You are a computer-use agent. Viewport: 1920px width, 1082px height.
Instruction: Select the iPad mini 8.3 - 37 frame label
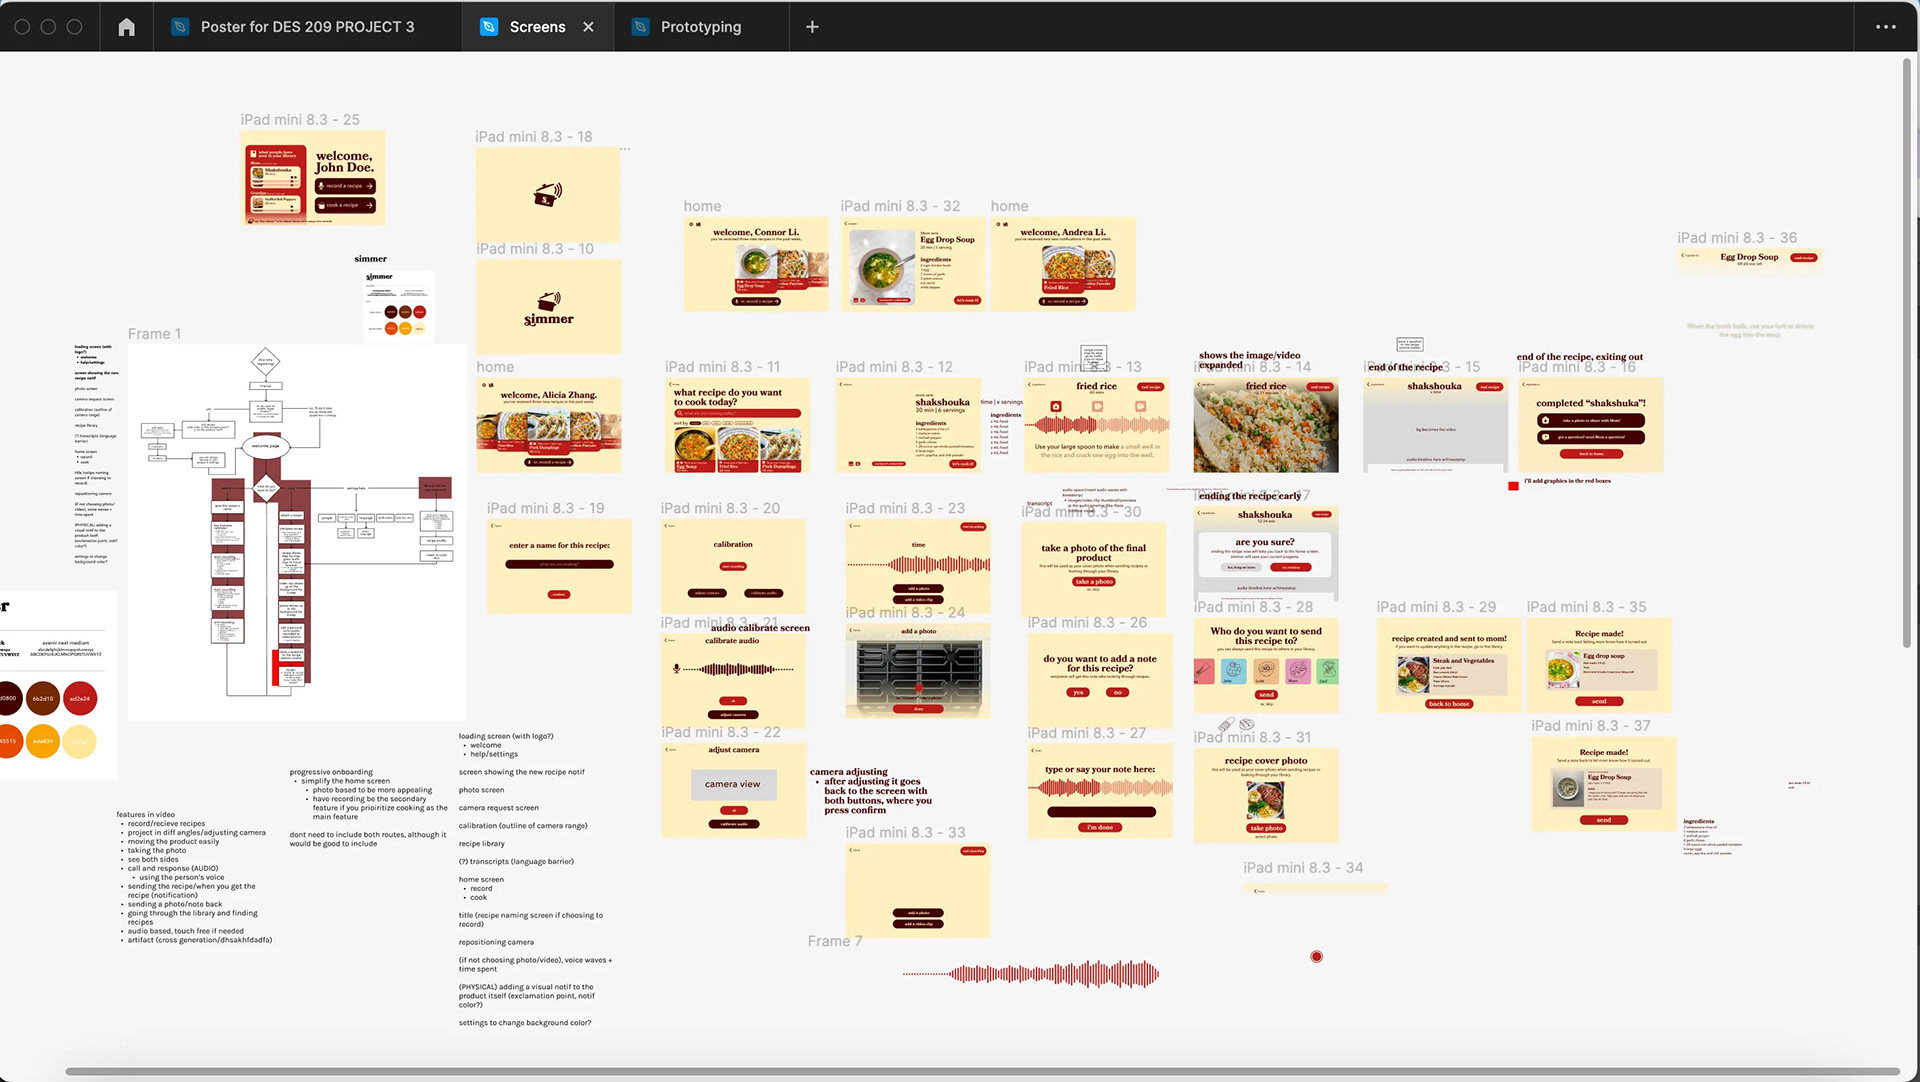click(x=1591, y=726)
